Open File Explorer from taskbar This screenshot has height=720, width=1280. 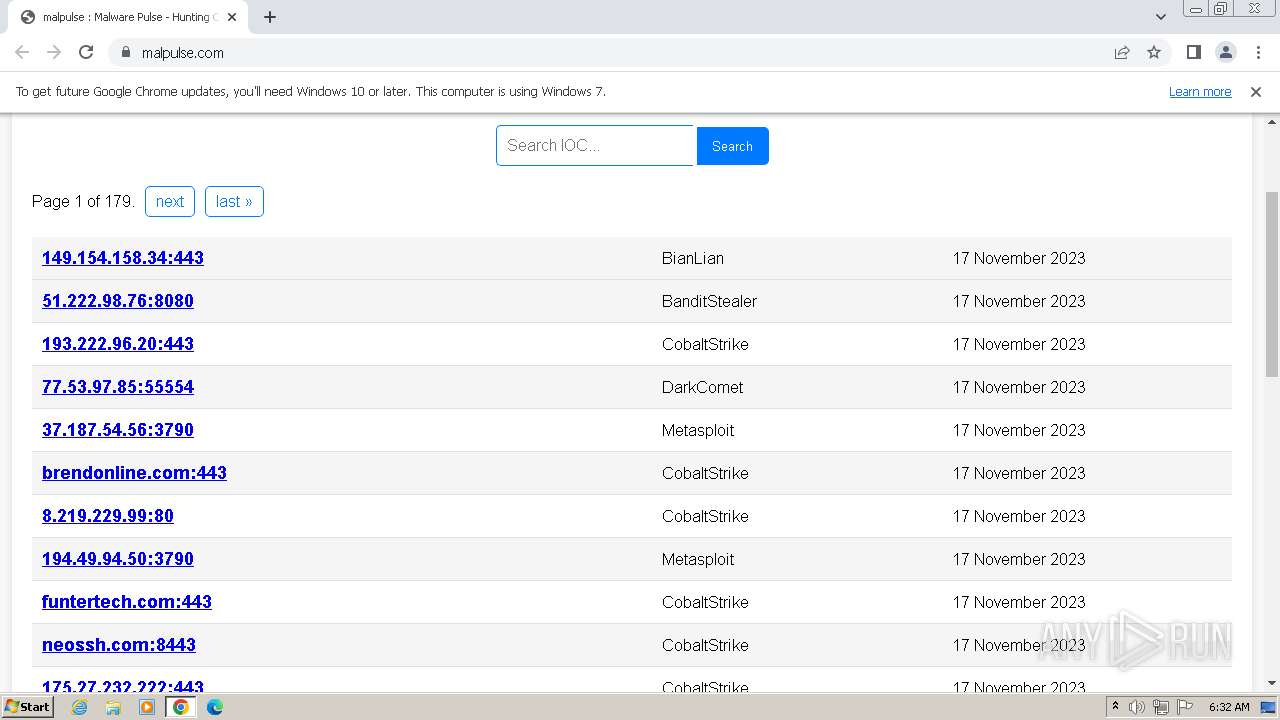click(113, 707)
